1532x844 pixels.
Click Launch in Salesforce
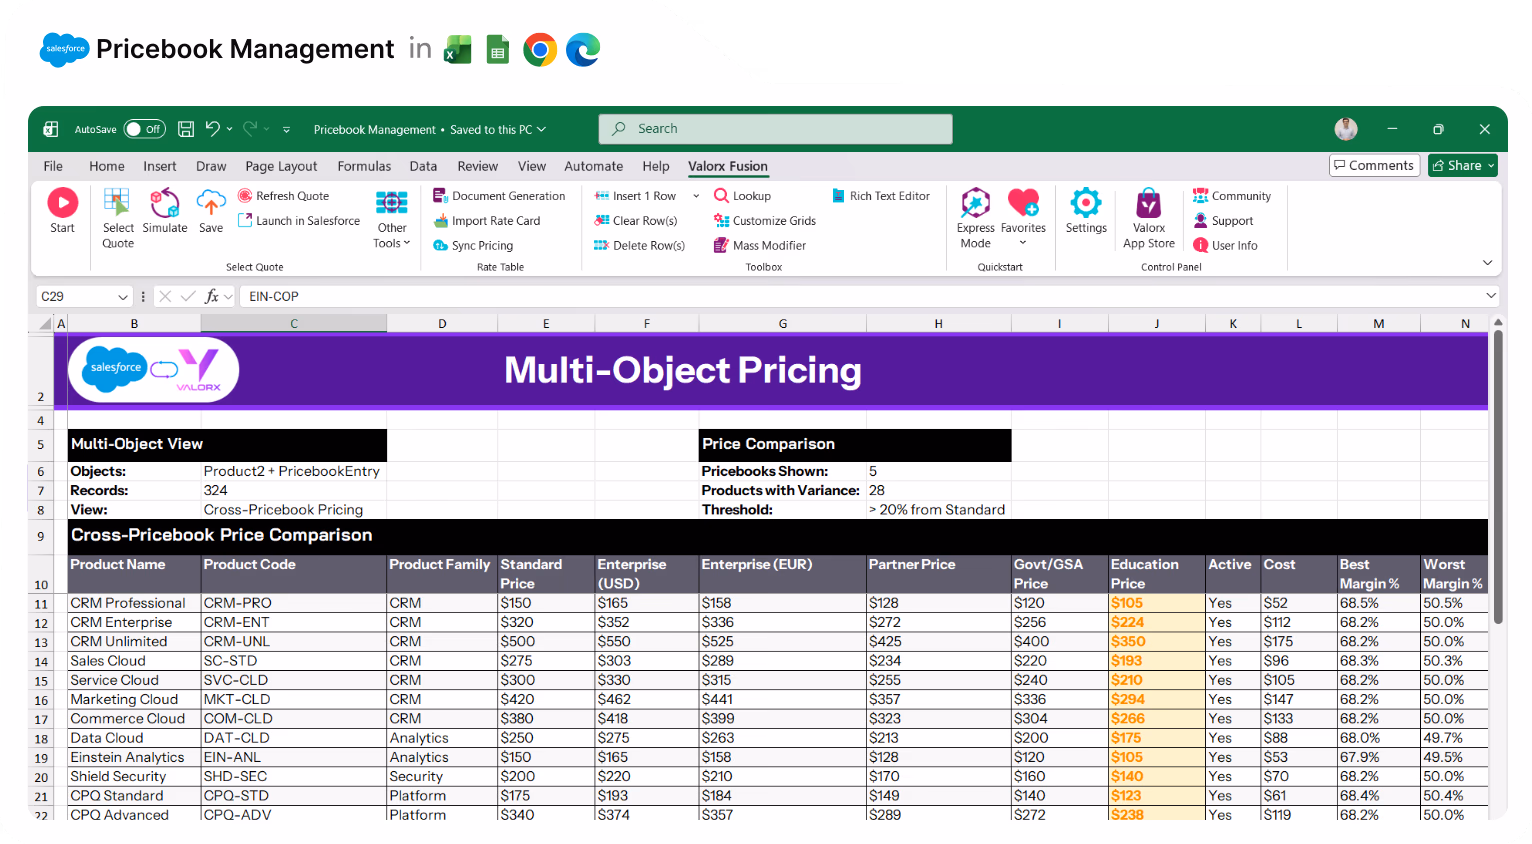point(298,220)
